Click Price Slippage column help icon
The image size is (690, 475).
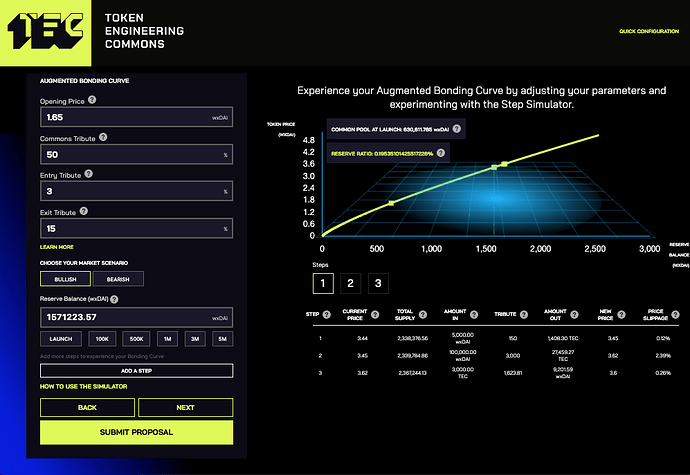675,315
